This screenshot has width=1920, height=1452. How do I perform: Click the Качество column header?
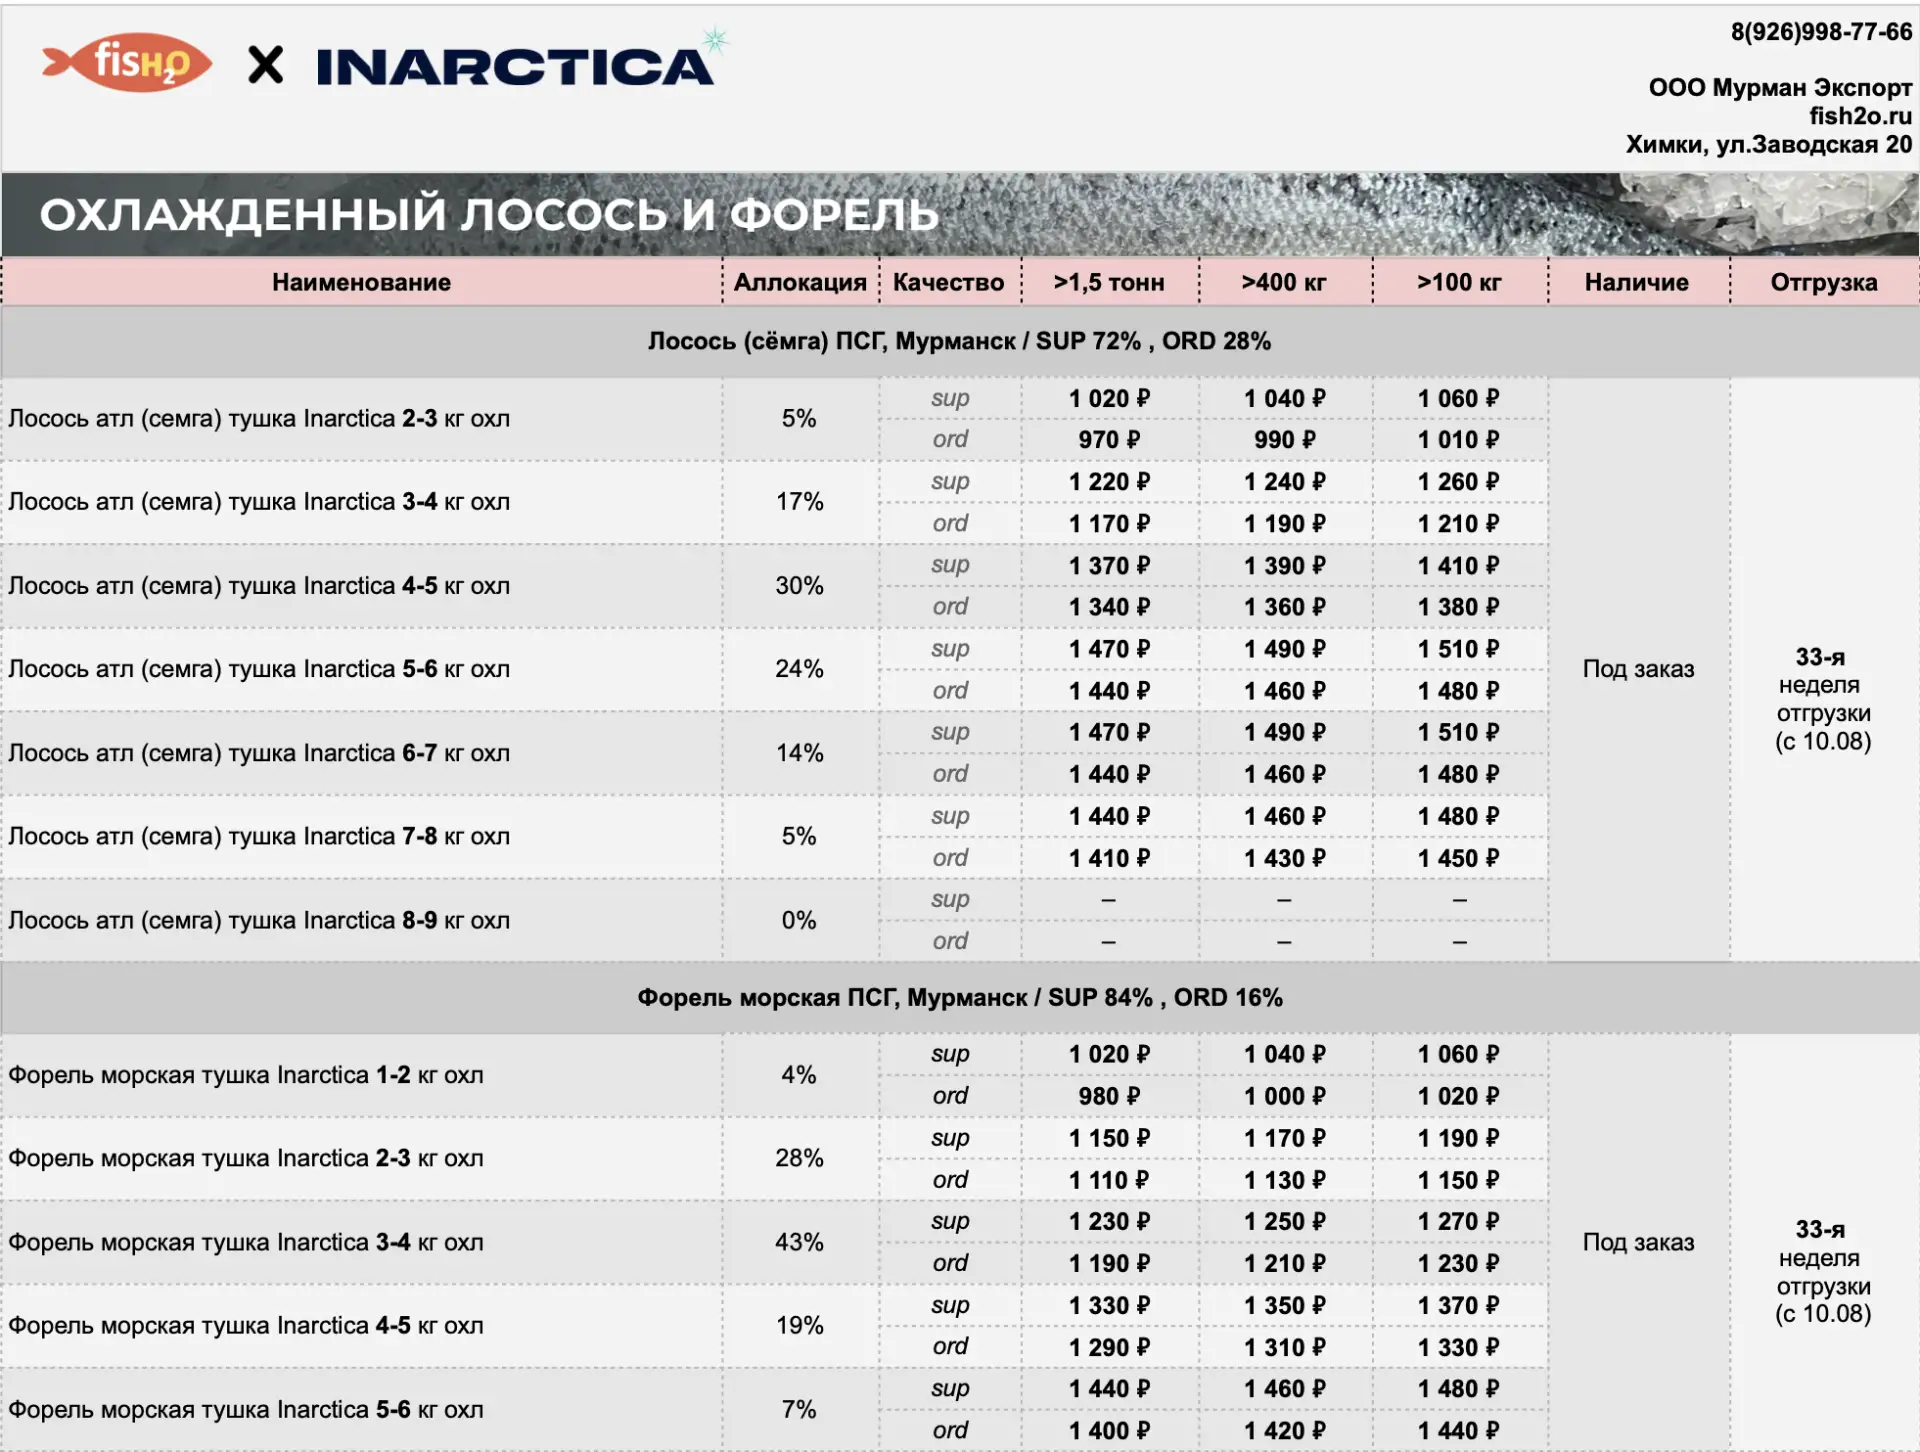948,282
